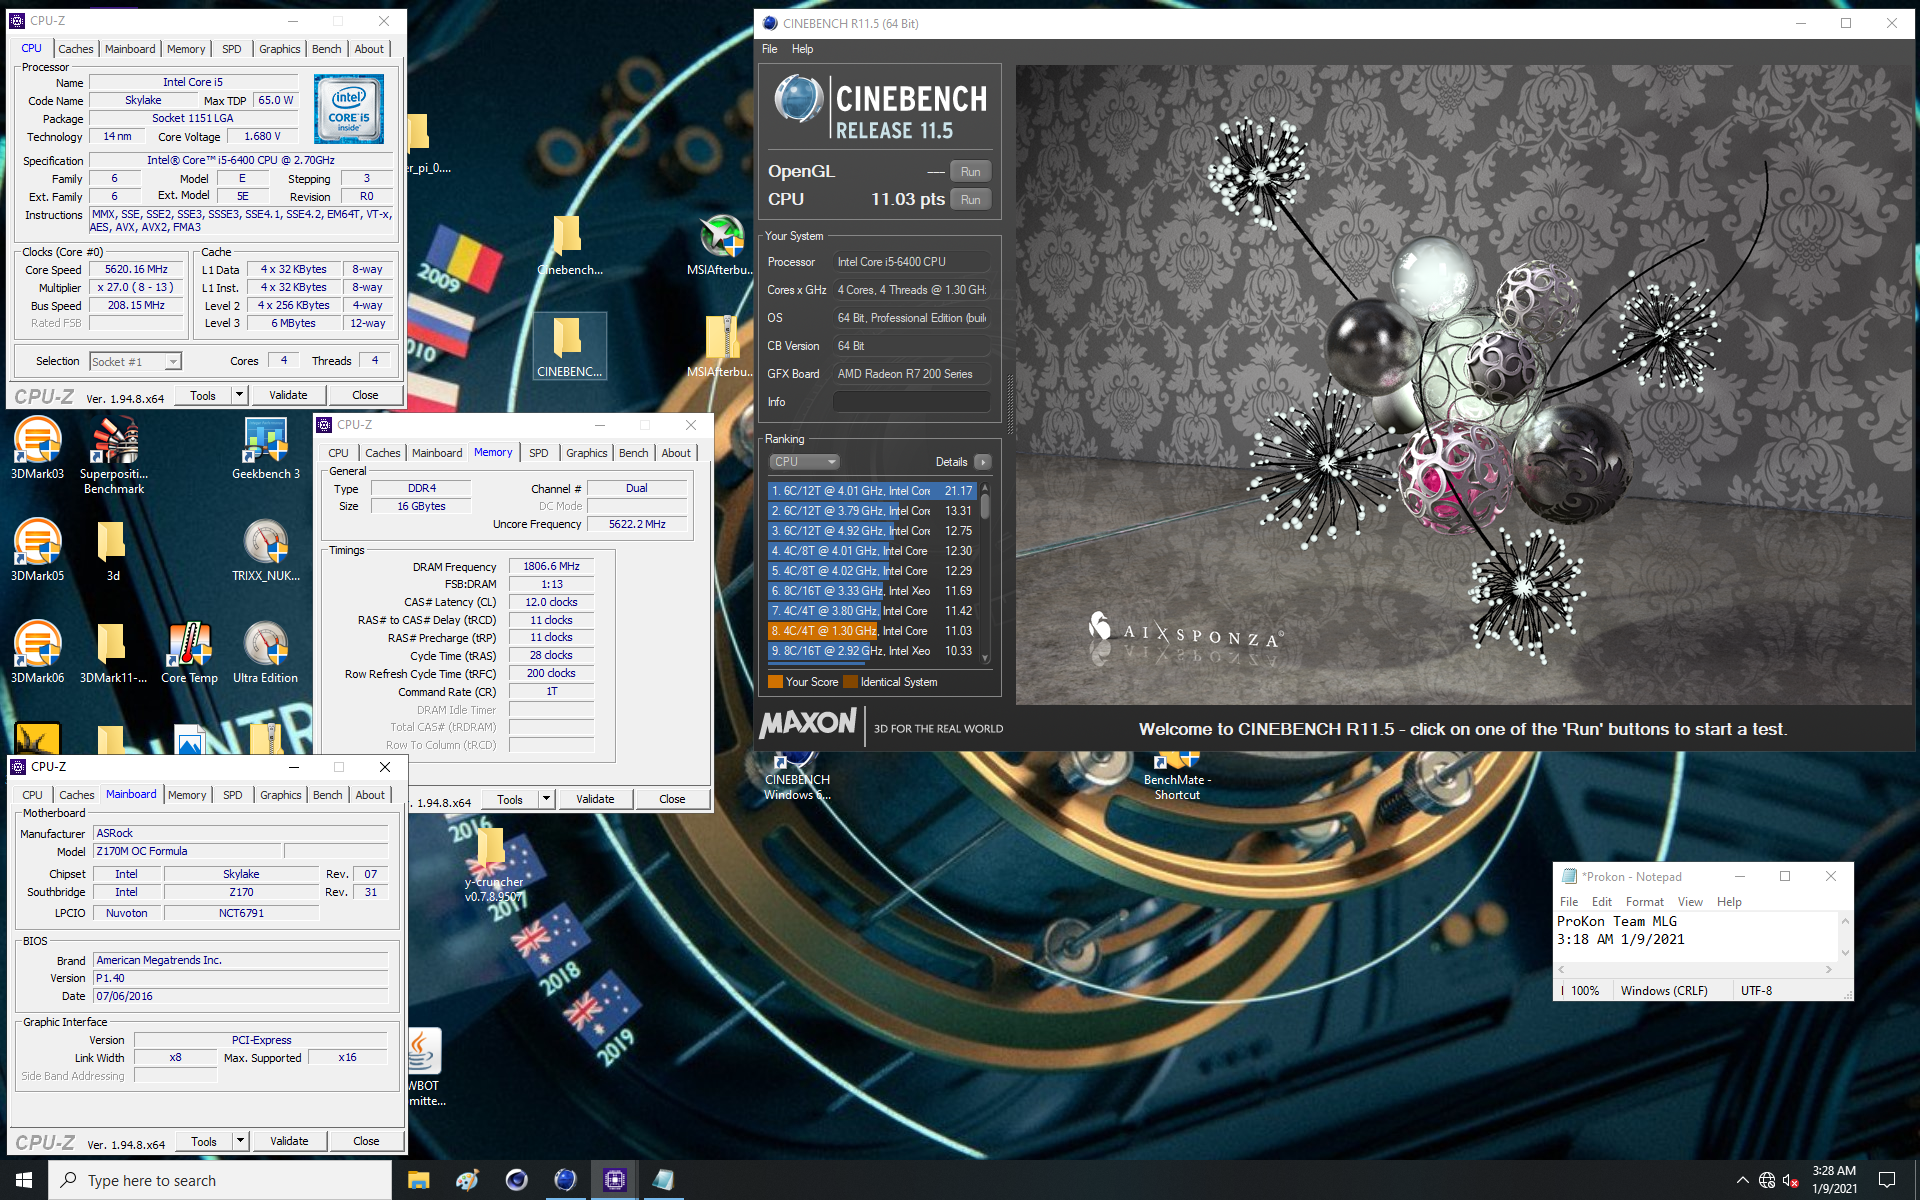The image size is (1920, 1200).
Task: Click the Intel Core i5 logo in CPU-Z
Action: click(x=348, y=108)
